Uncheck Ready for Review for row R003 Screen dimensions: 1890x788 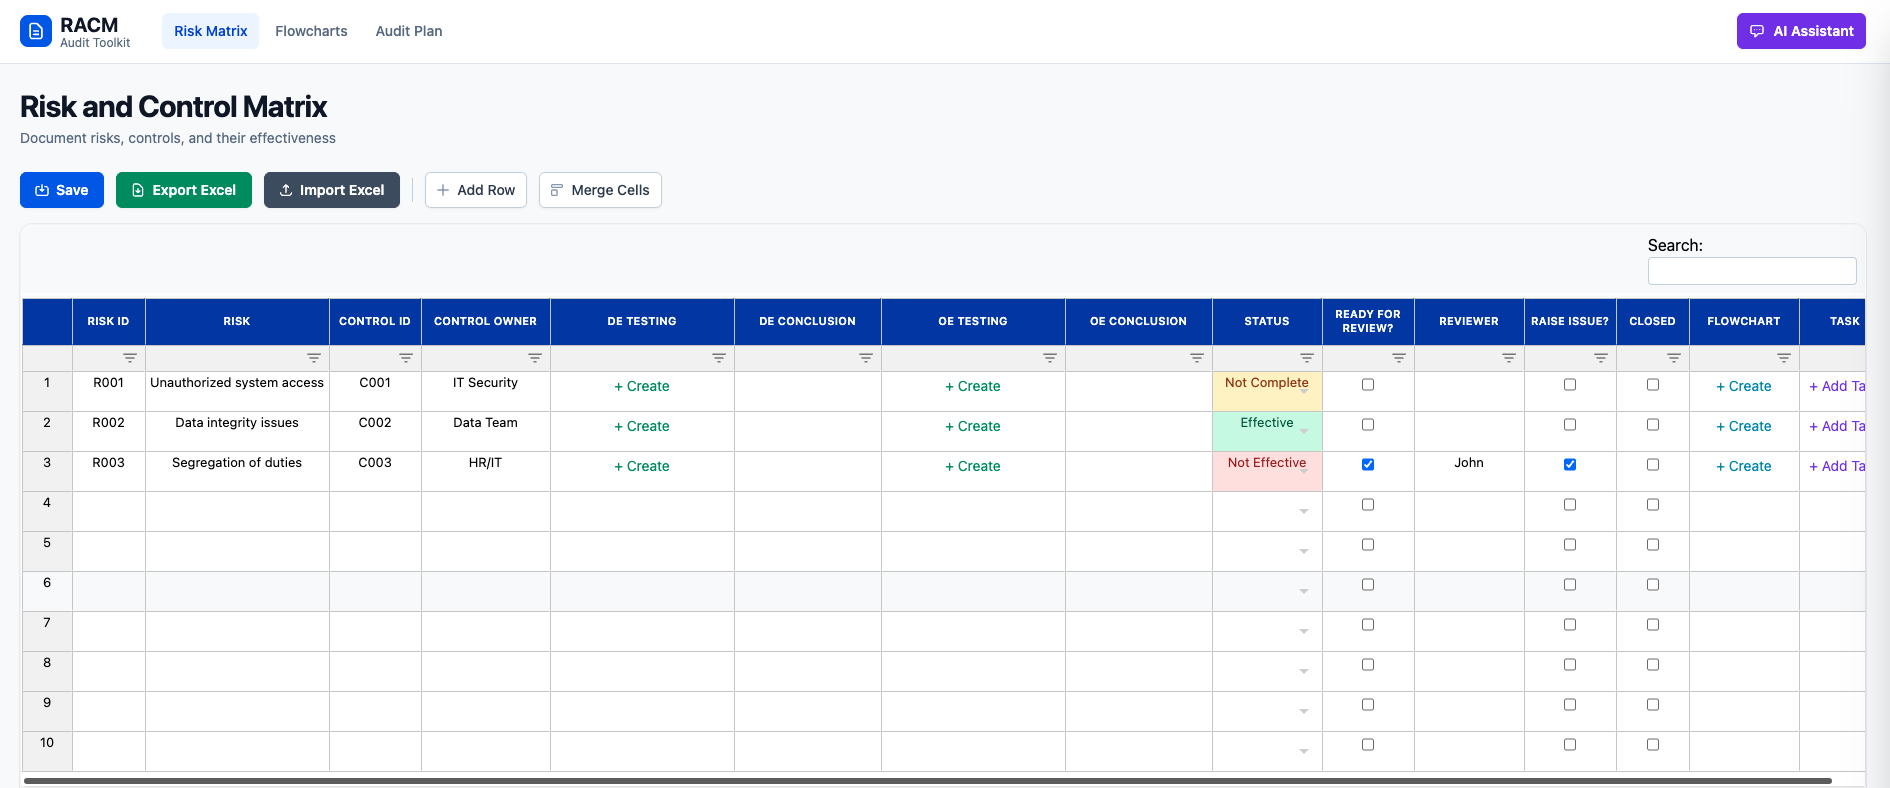[1368, 465]
